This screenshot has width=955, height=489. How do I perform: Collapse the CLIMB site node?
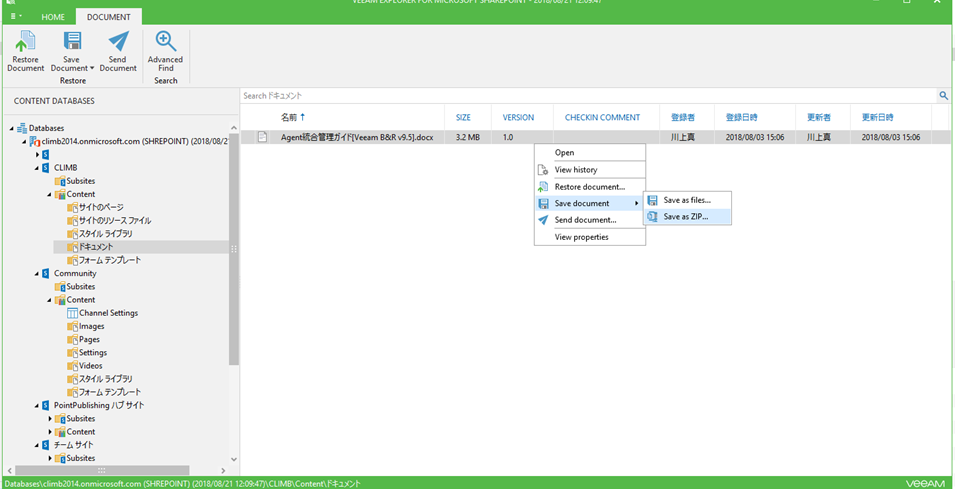coord(37,167)
